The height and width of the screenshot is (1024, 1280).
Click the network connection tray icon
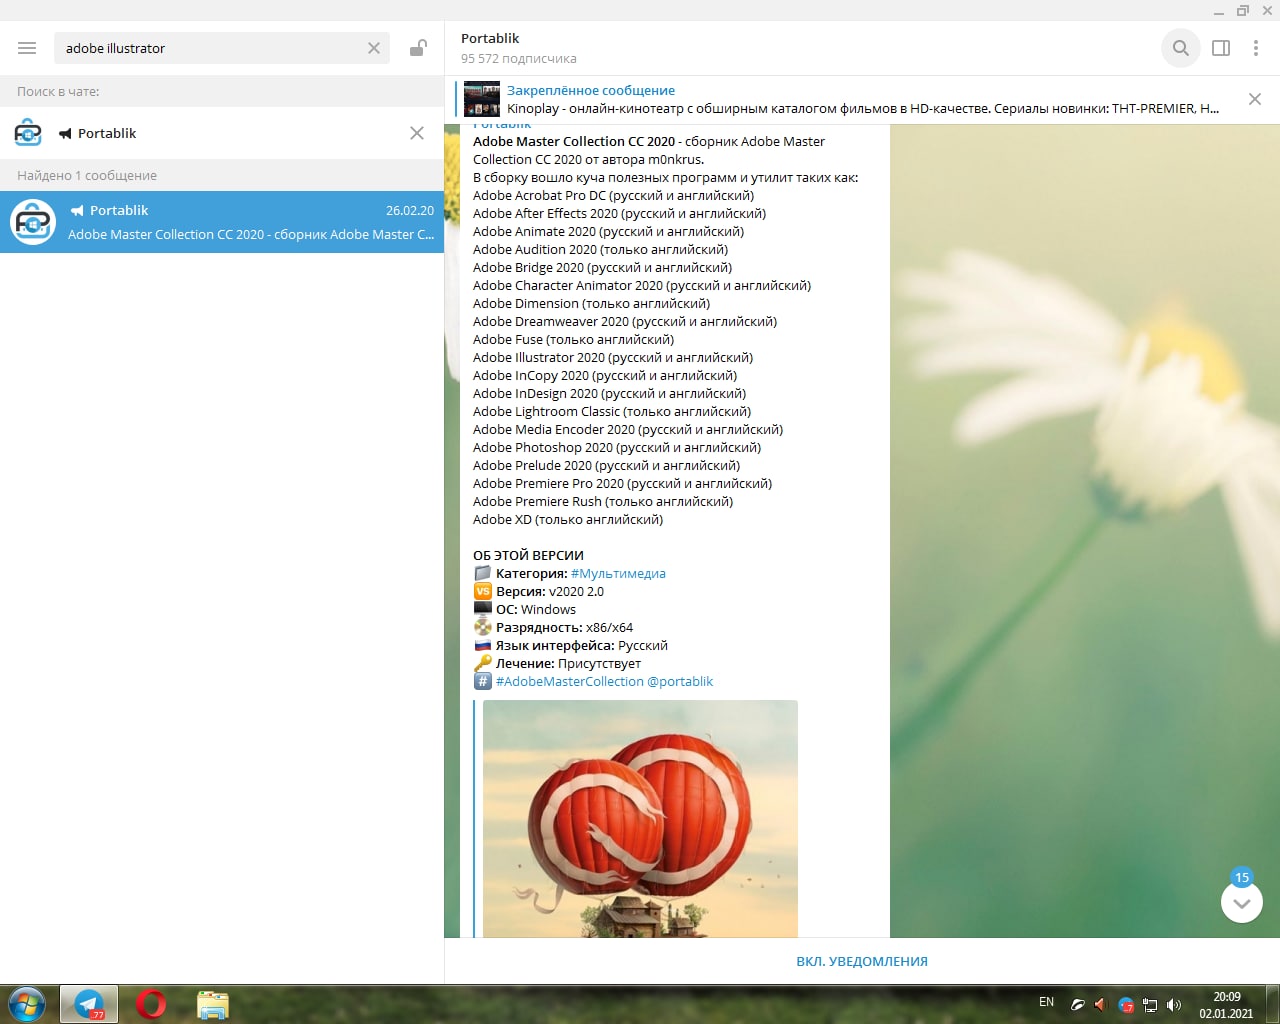click(1150, 1005)
